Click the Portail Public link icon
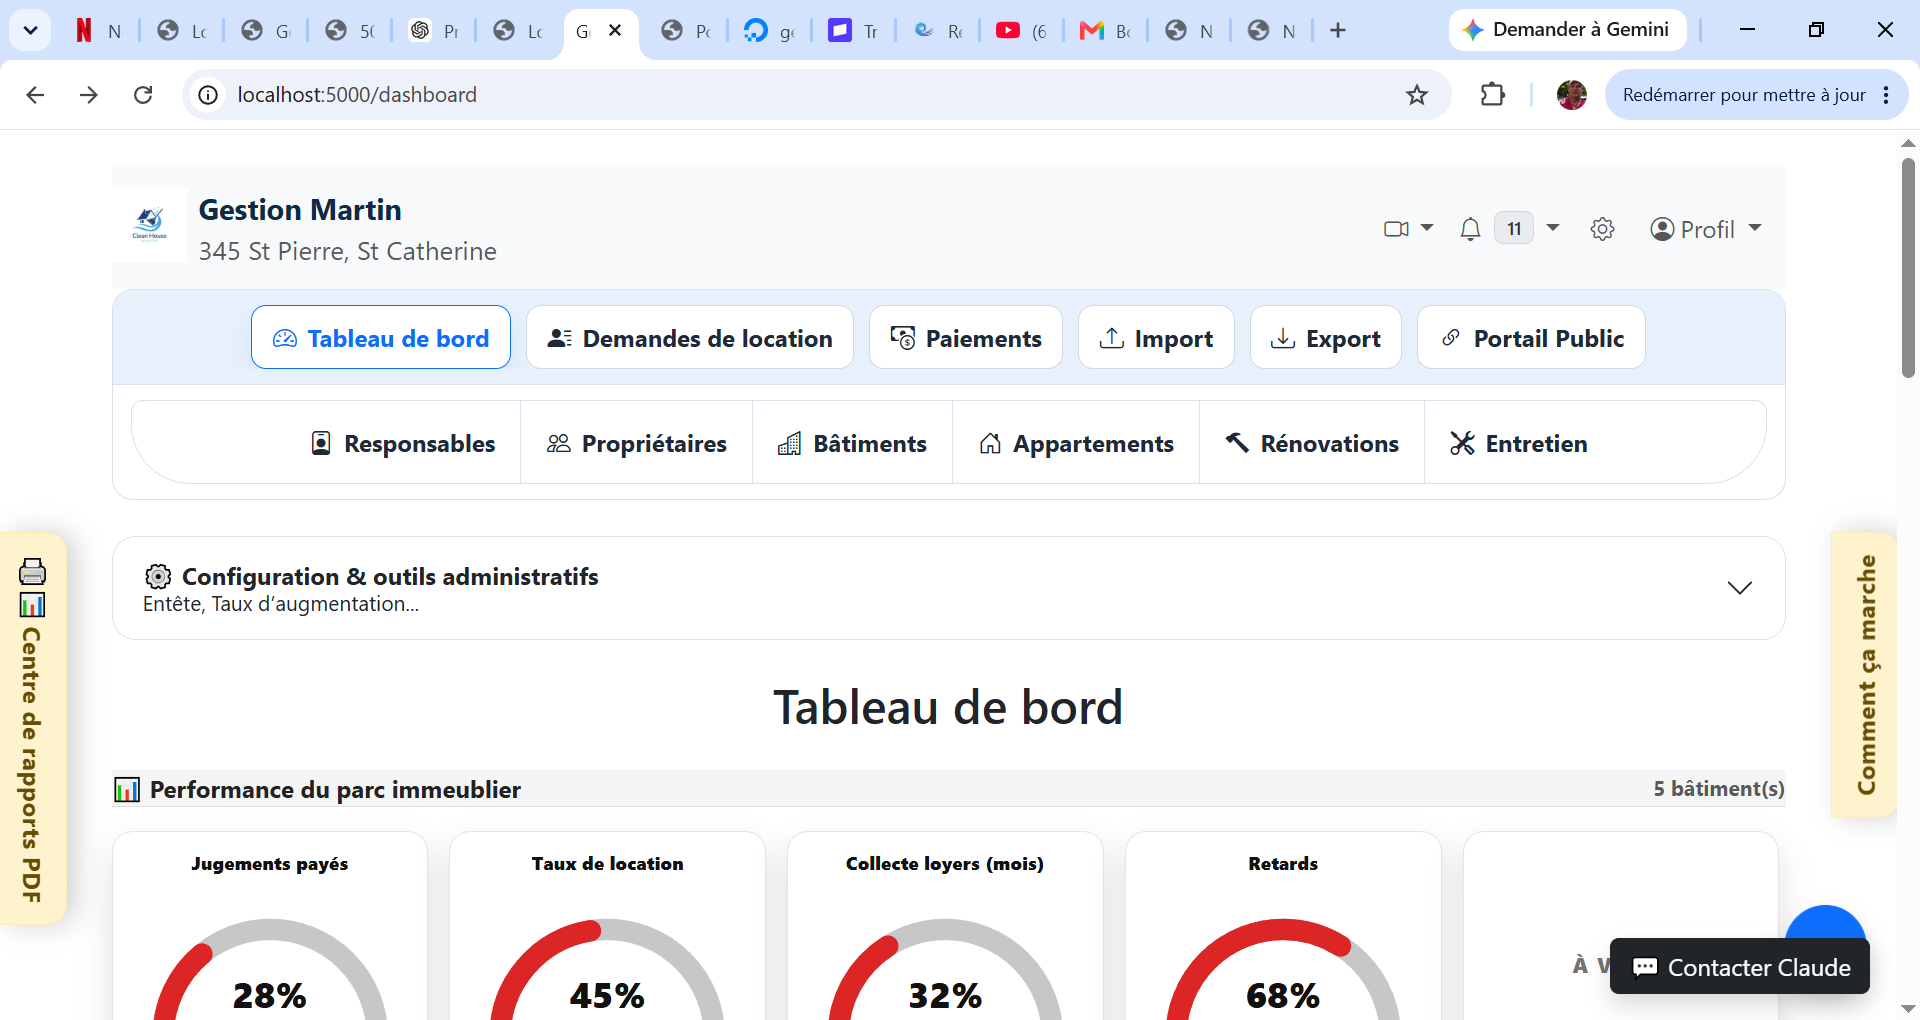1920x1020 pixels. [1451, 338]
